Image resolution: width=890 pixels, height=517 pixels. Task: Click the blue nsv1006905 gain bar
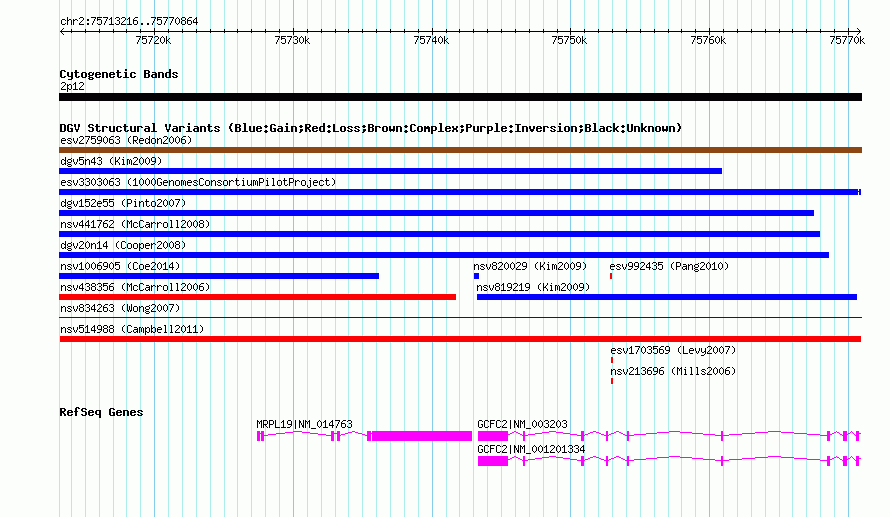219,276
